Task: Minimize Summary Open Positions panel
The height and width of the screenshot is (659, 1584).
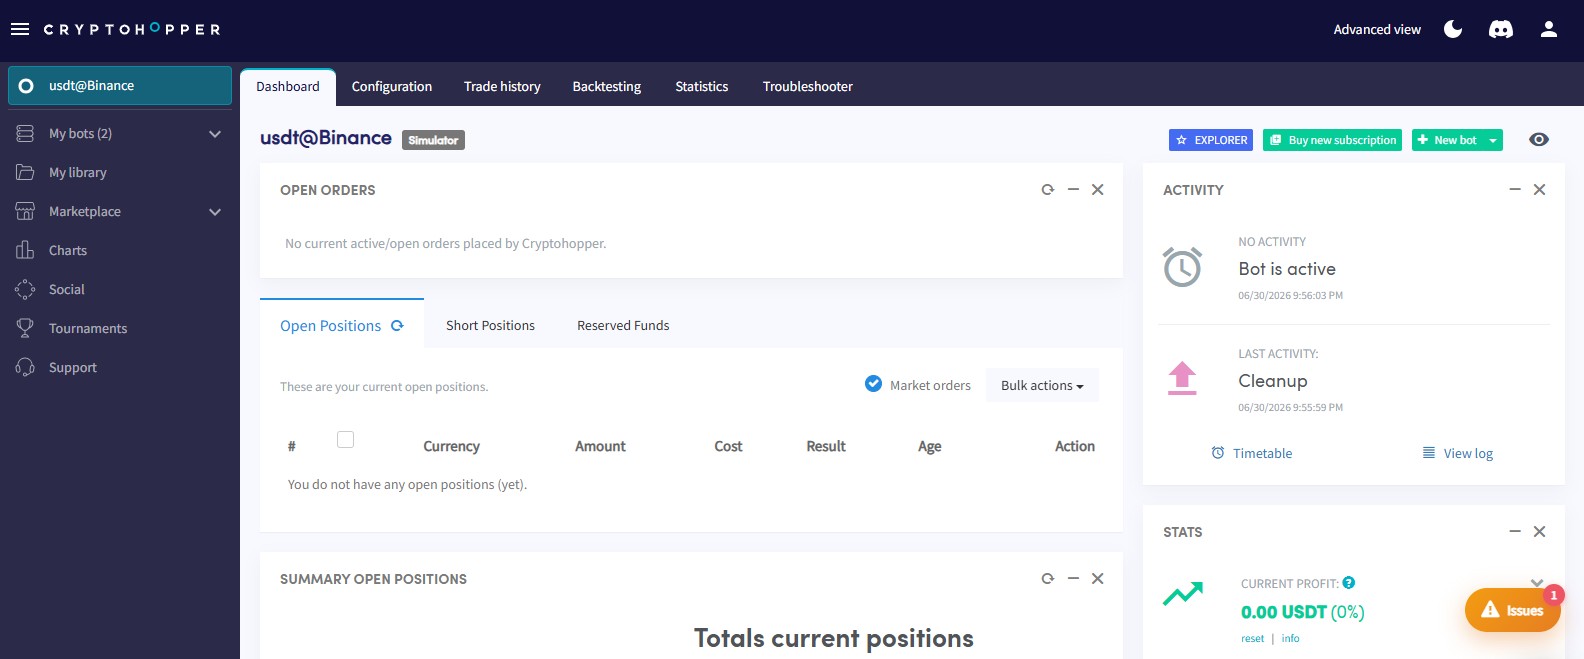Action: (1073, 578)
